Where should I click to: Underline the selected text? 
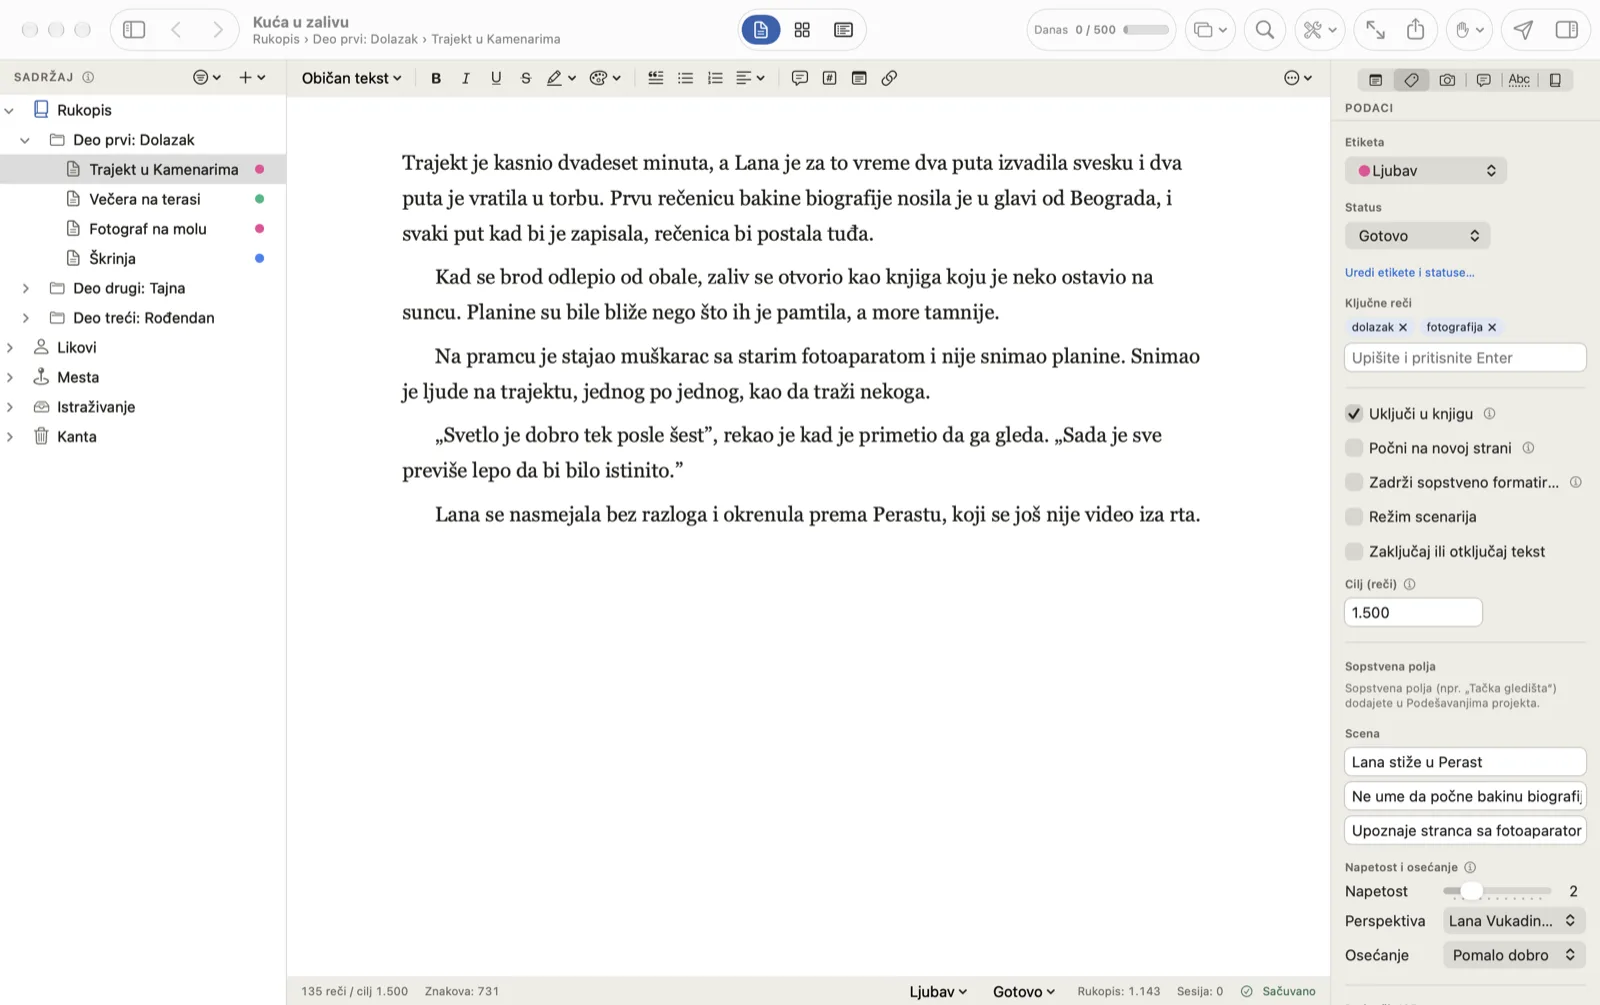click(x=496, y=78)
